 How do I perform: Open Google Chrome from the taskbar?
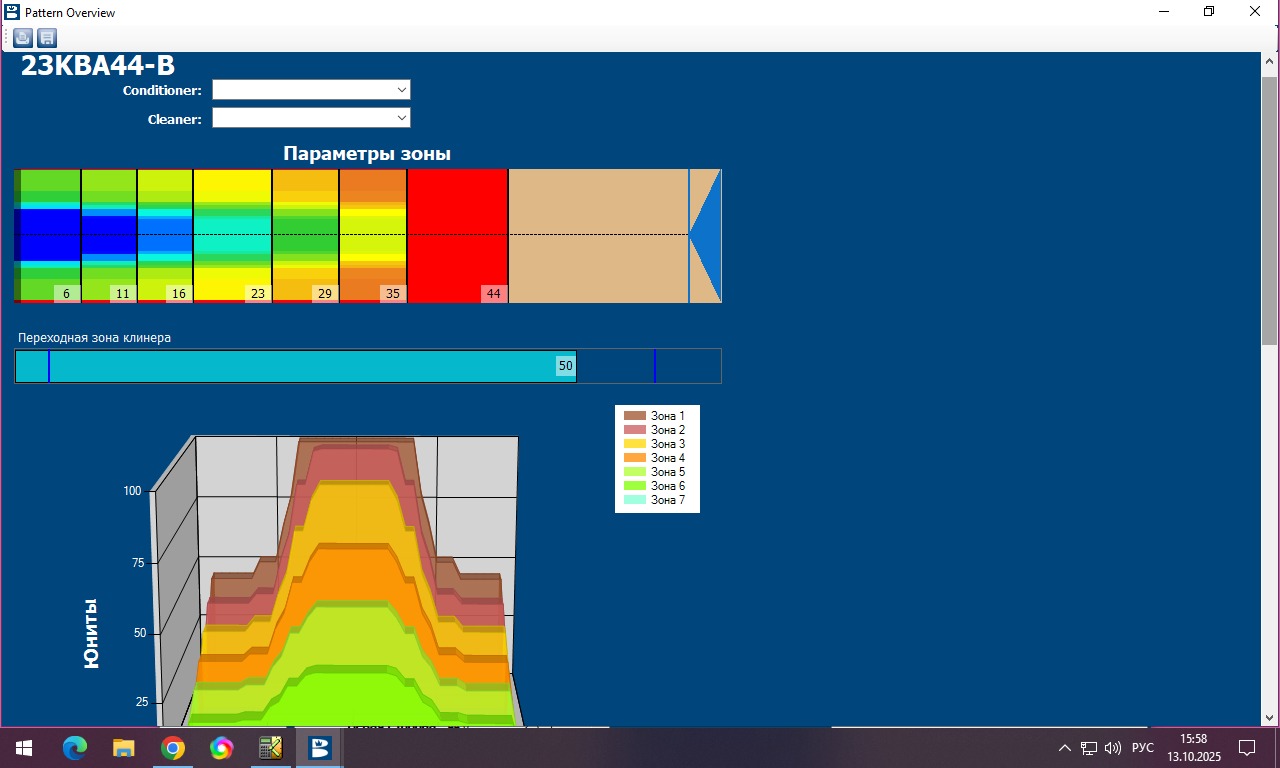click(173, 748)
